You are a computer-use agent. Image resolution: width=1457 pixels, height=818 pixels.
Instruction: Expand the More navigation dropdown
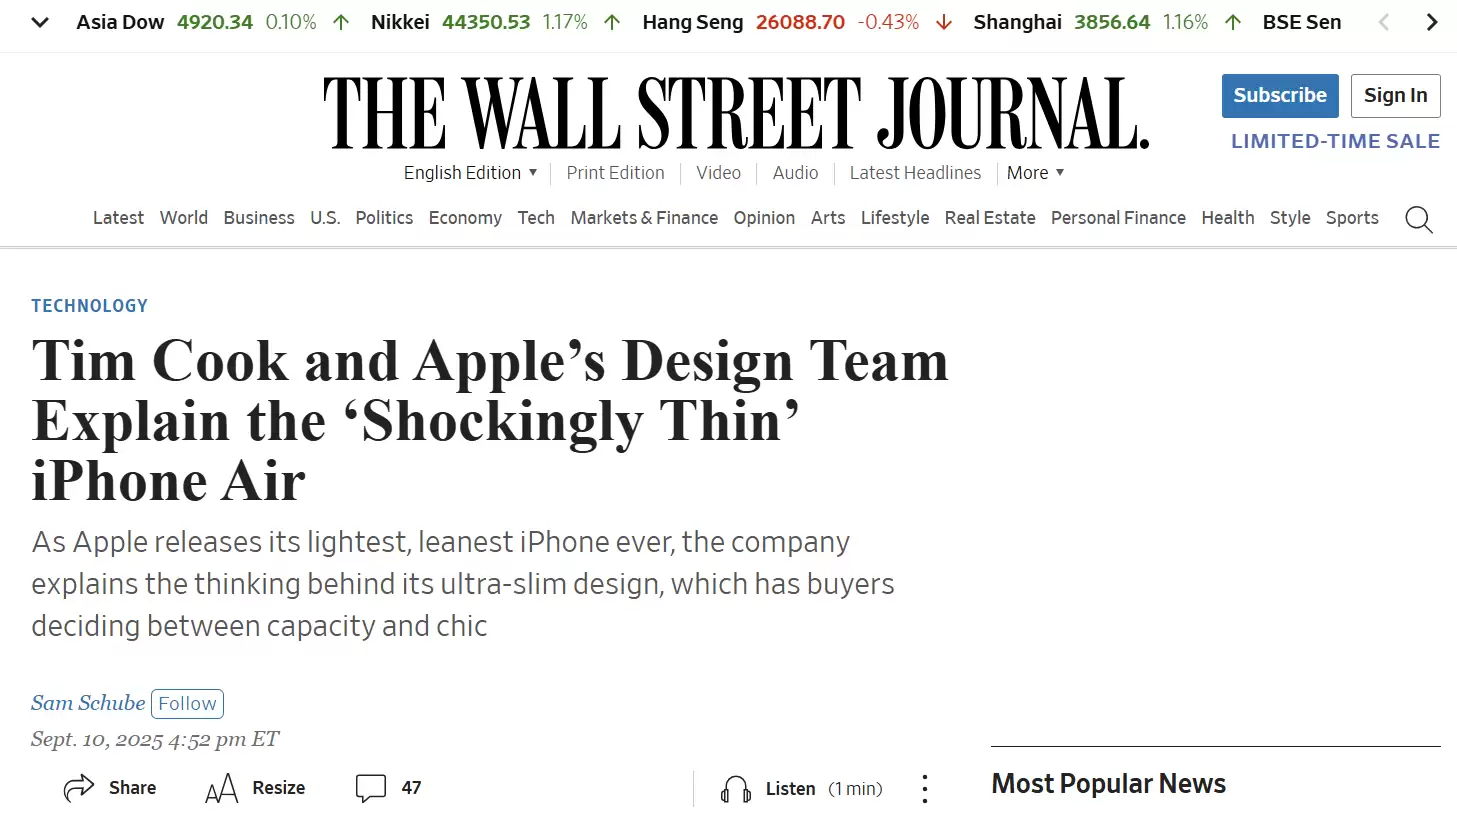1034,172
